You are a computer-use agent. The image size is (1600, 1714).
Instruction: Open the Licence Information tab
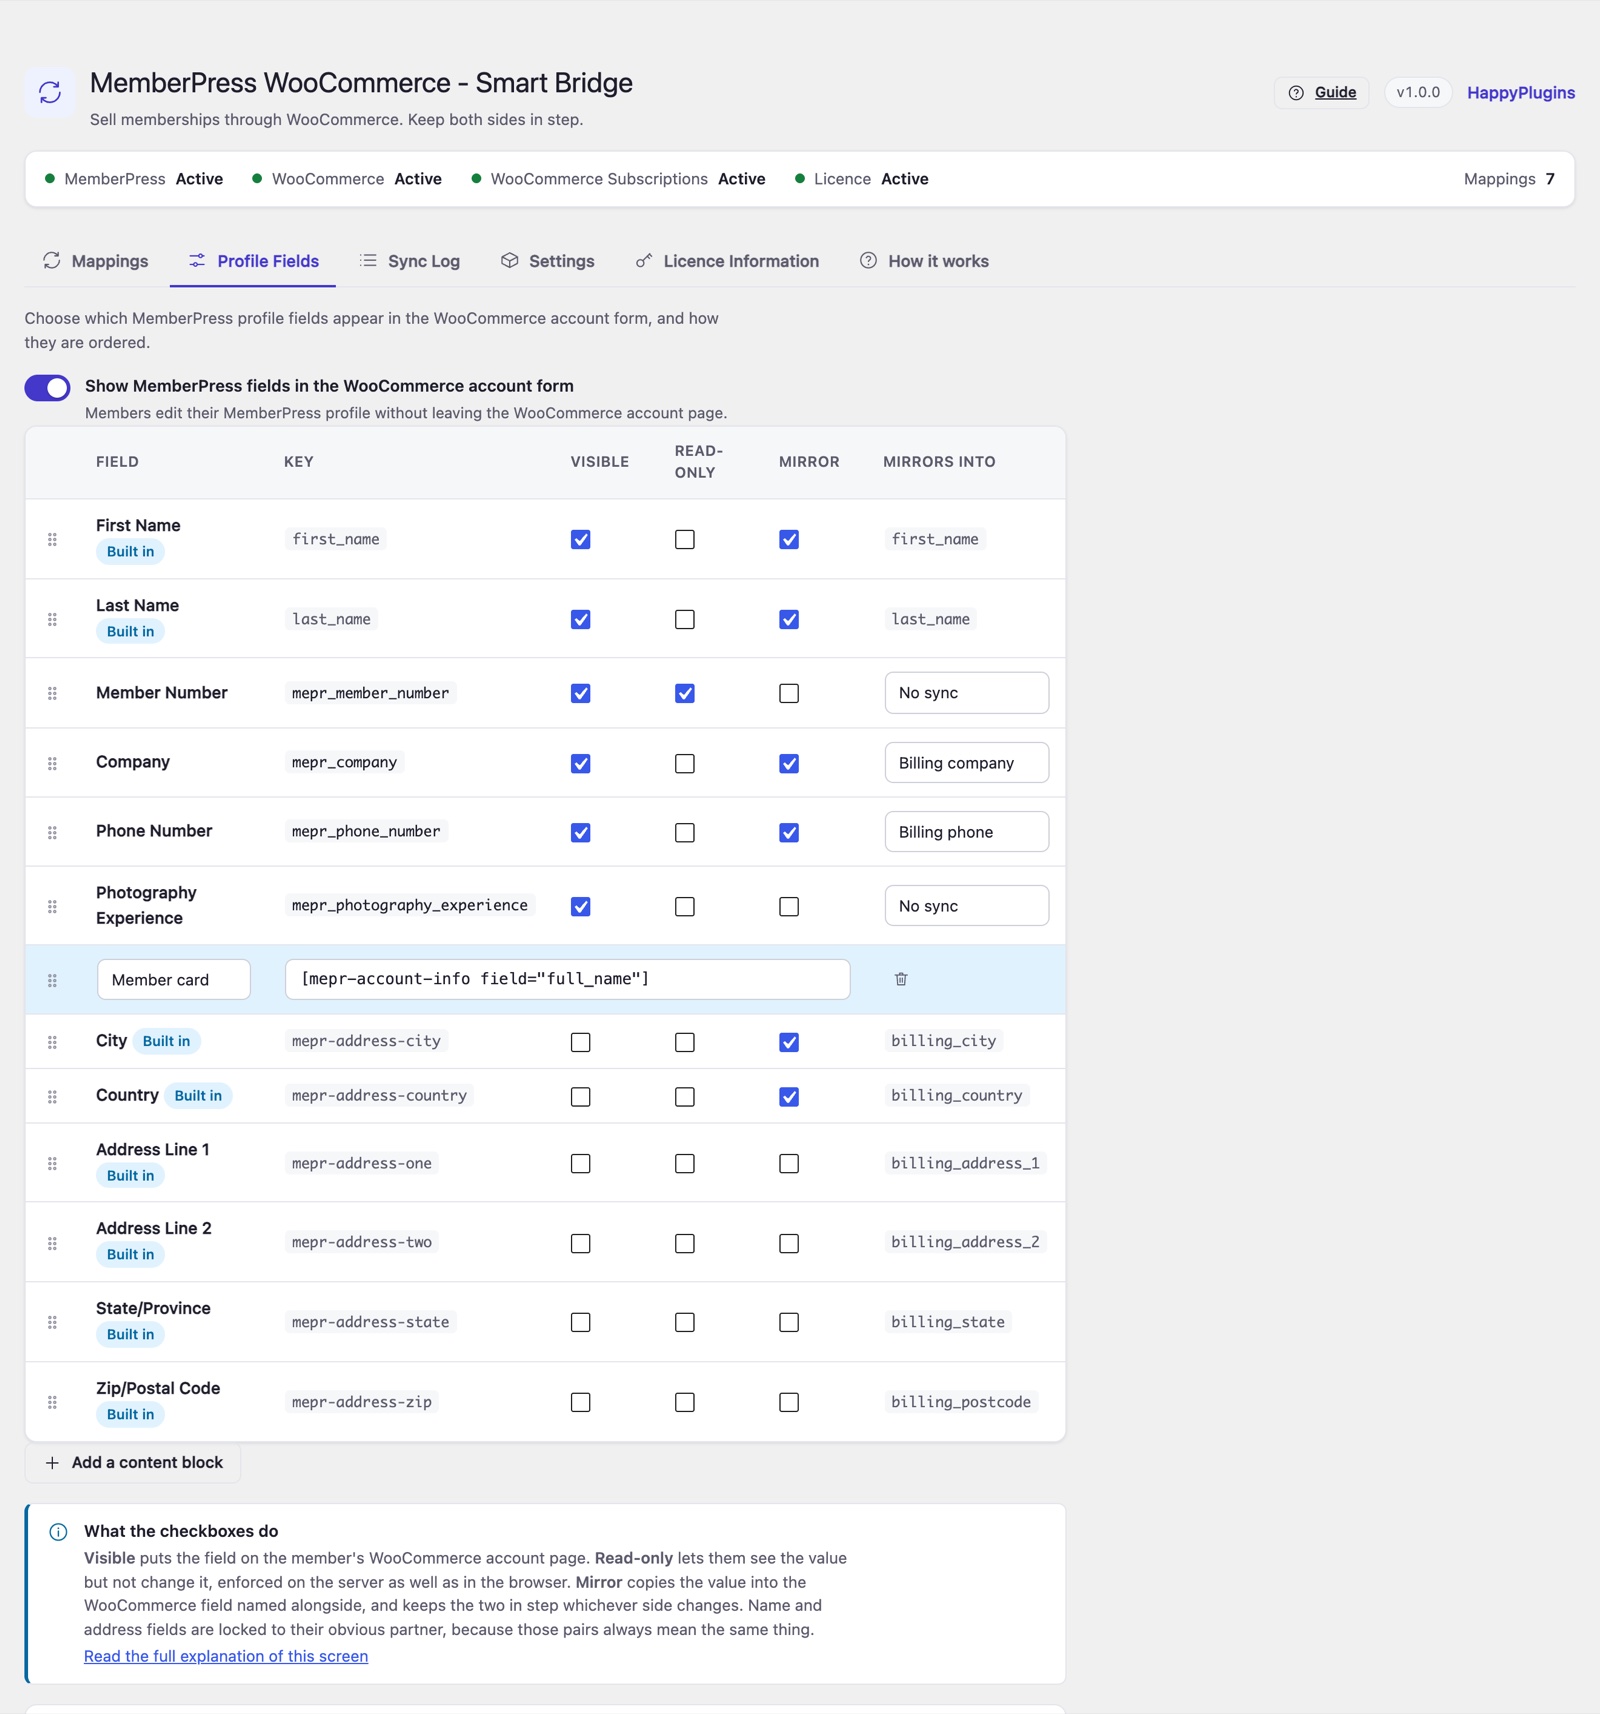727,261
